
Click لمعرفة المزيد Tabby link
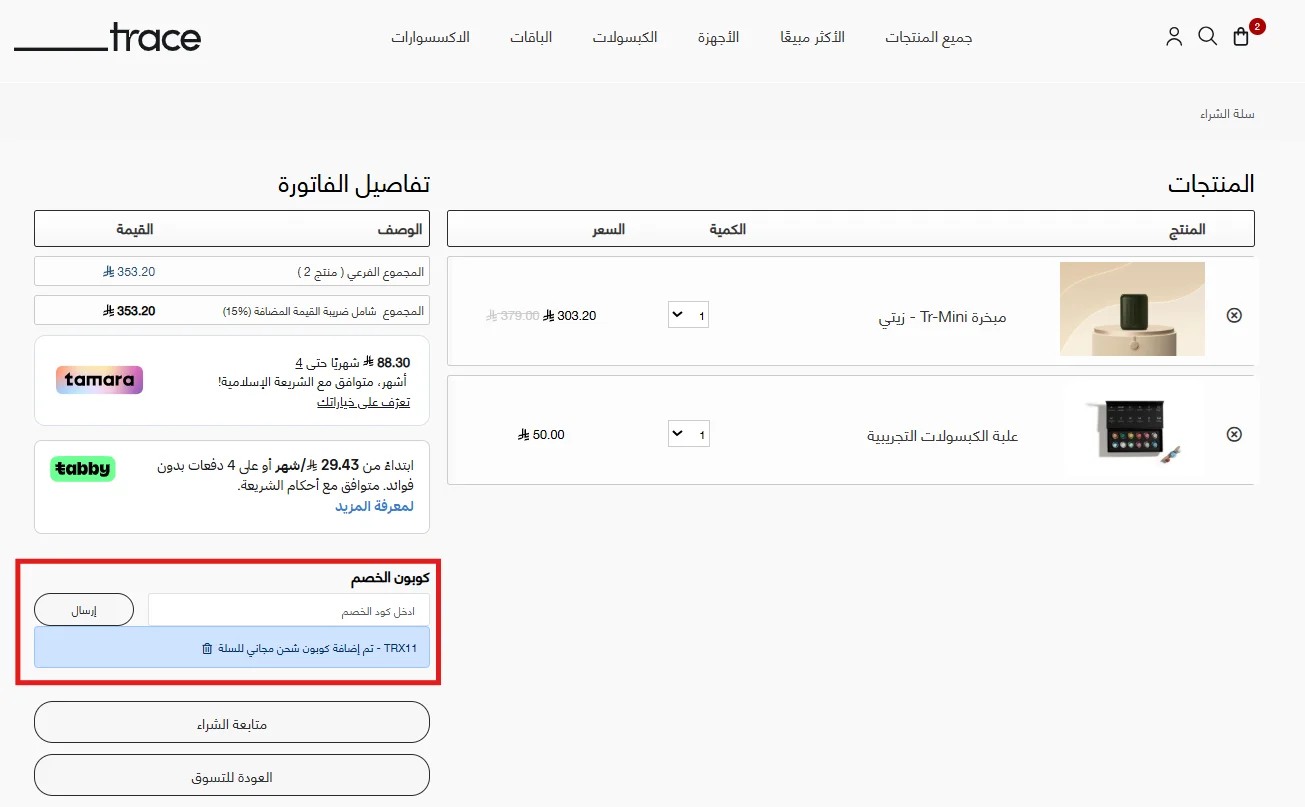click(x=374, y=507)
